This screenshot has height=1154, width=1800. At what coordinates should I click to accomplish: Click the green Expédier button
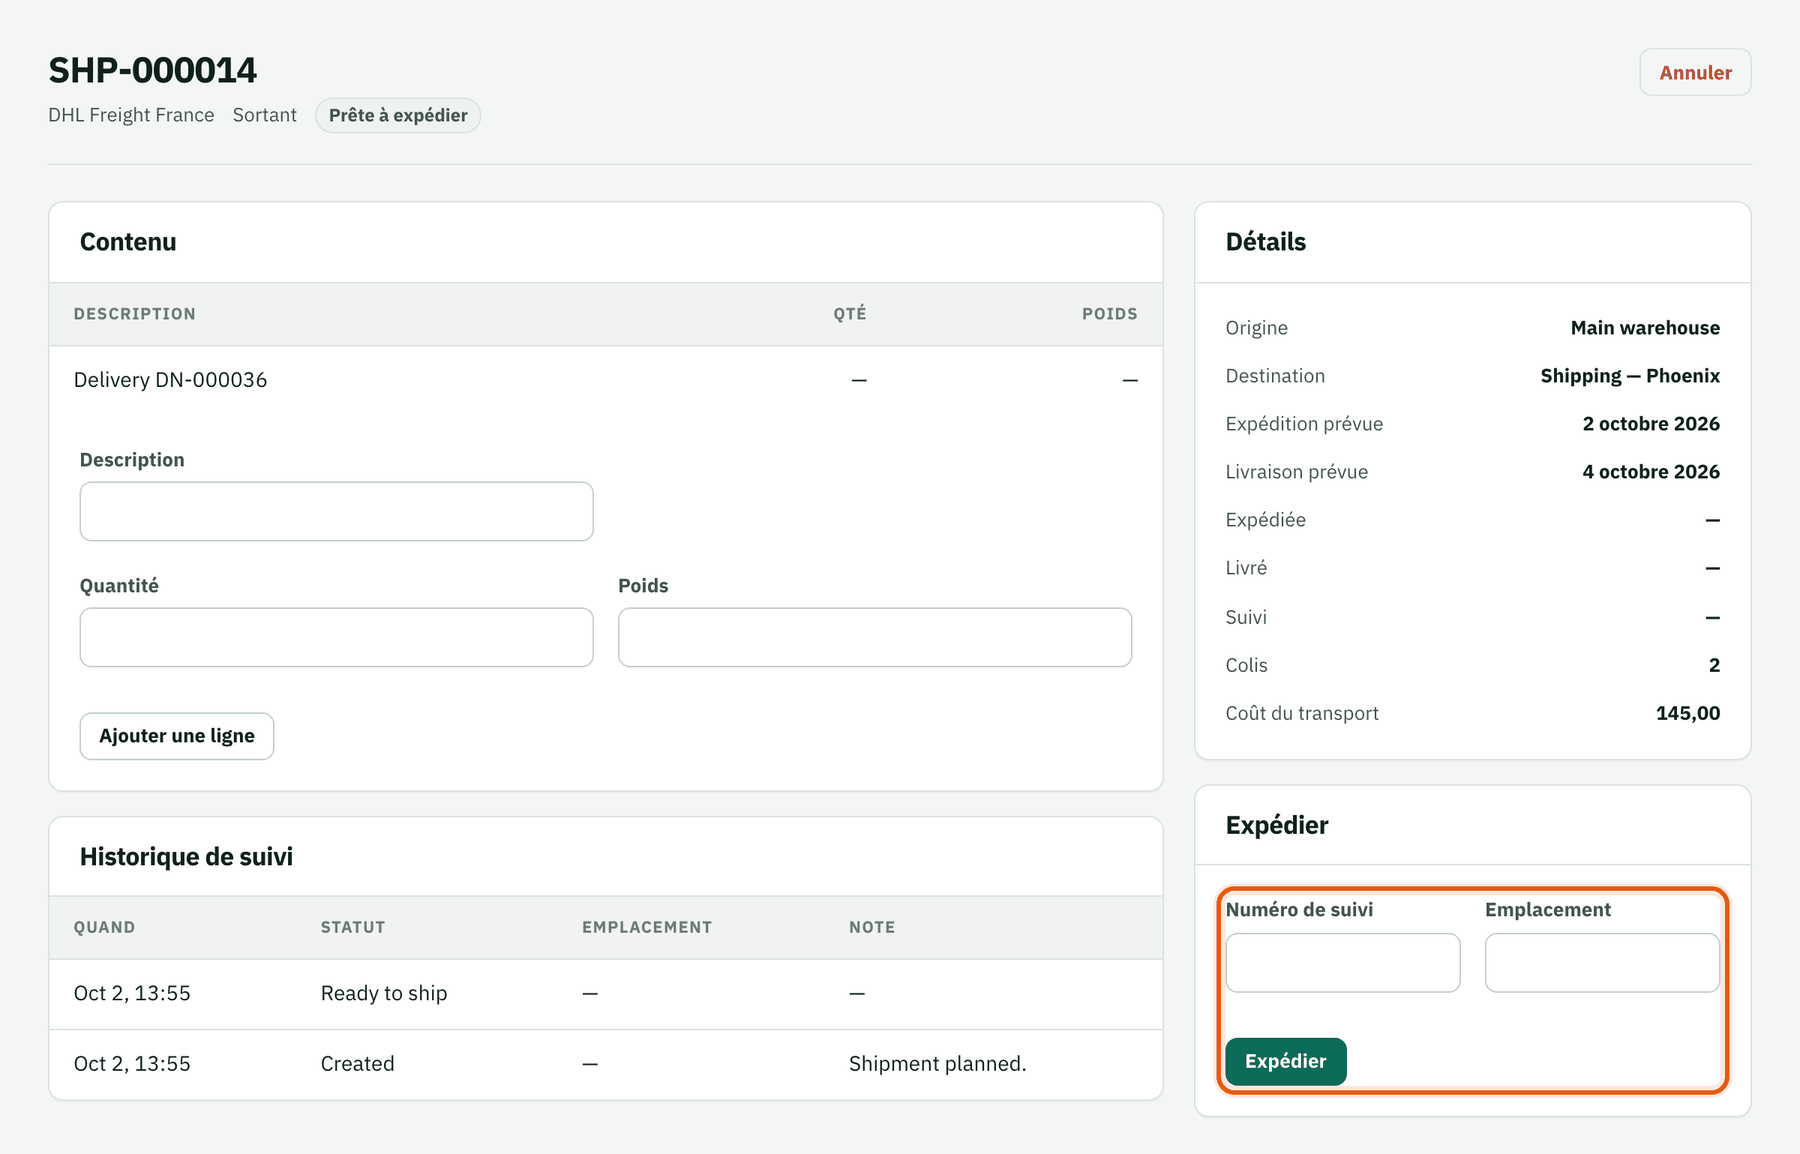pos(1286,1061)
